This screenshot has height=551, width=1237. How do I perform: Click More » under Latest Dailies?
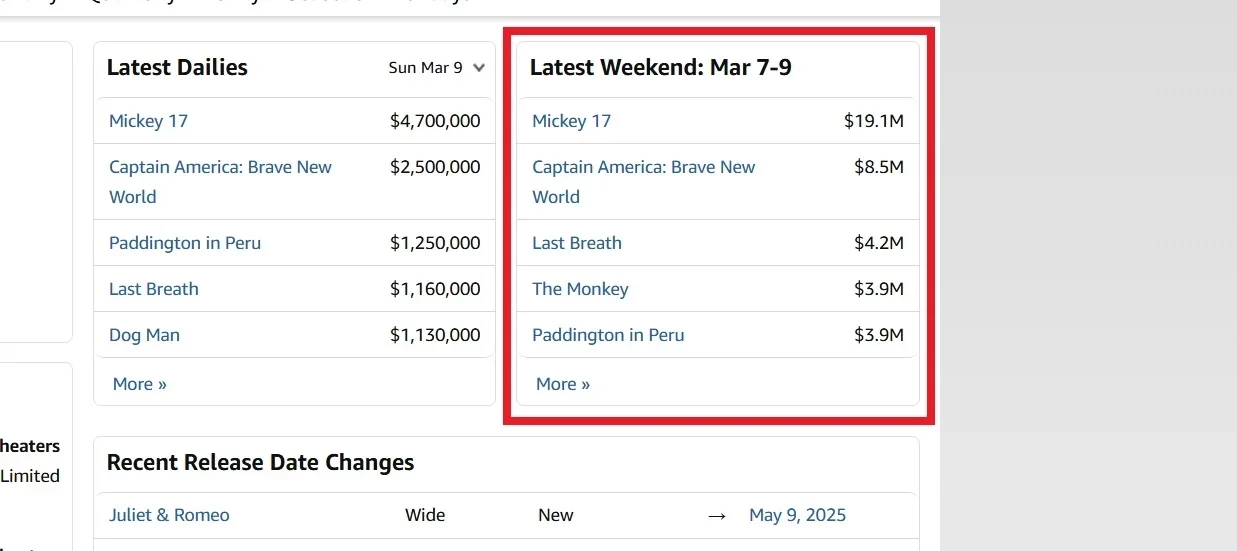[x=140, y=384]
